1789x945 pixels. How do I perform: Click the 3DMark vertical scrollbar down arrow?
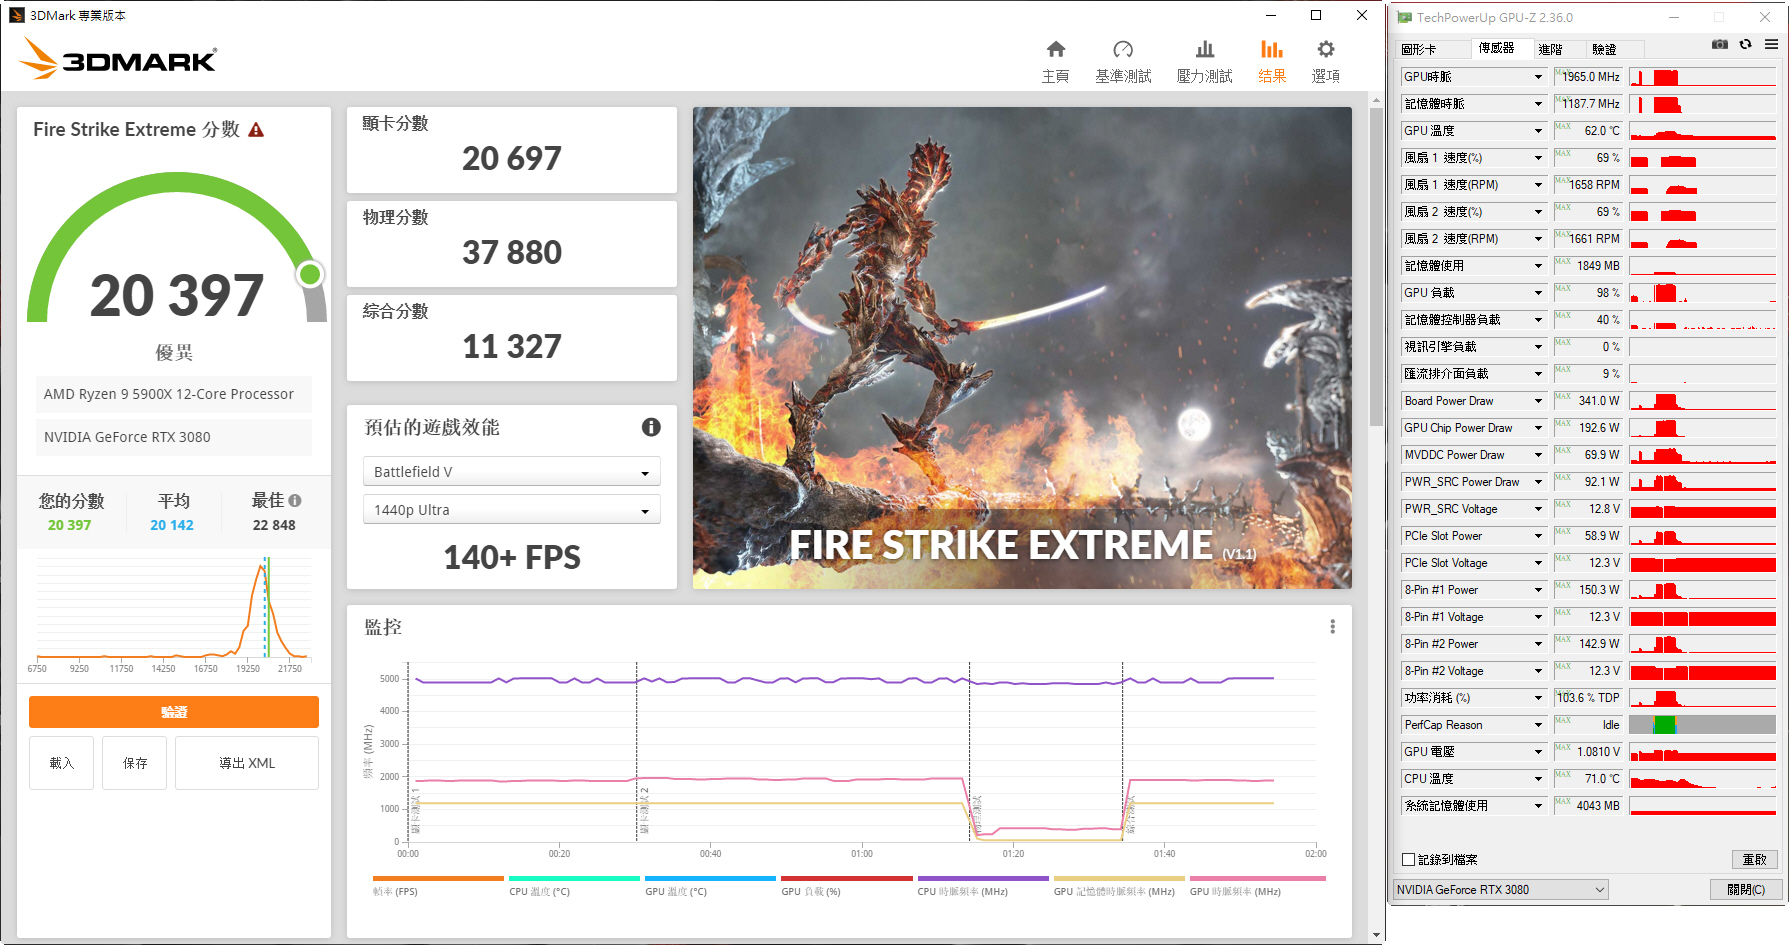point(1376,935)
